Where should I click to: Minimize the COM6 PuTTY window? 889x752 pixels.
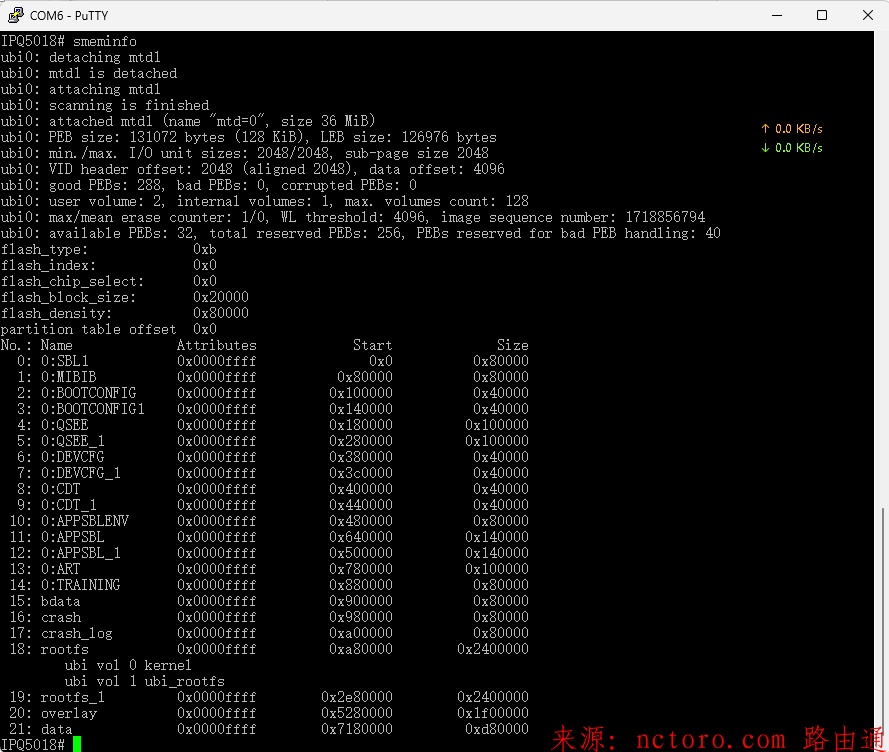(775, 15)
